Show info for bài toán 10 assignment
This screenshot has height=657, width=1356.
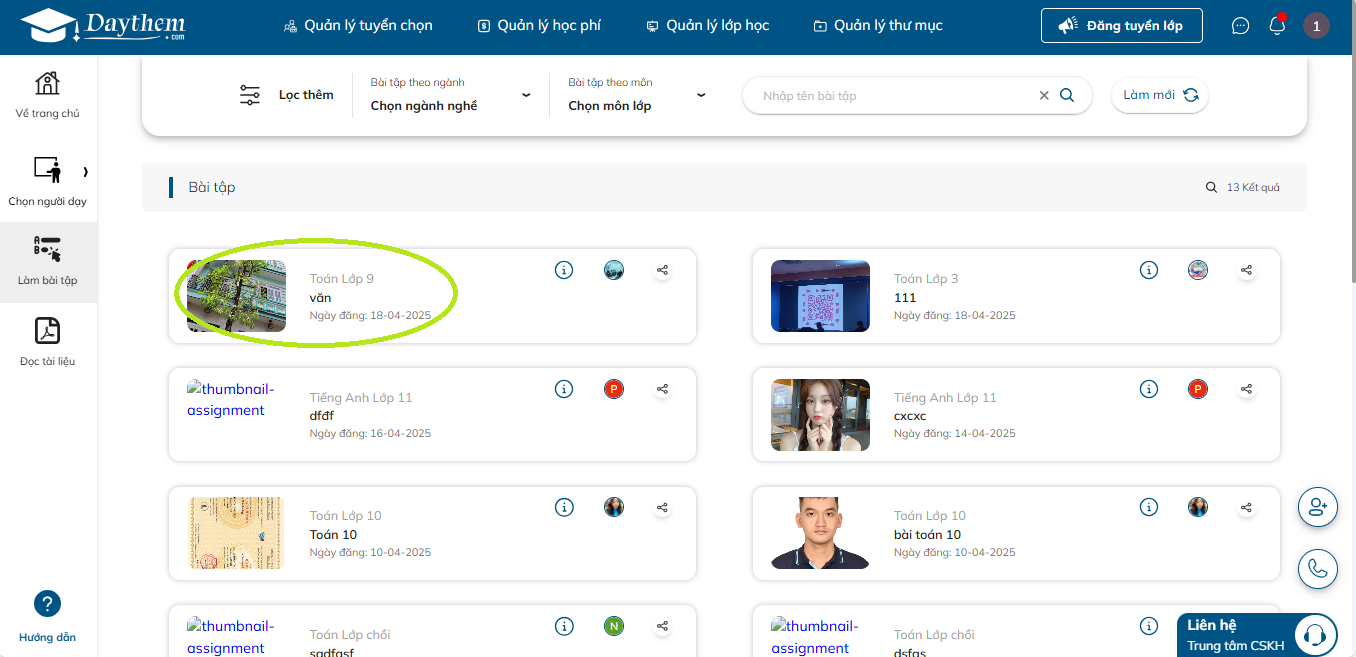[x=1149, y=507]
